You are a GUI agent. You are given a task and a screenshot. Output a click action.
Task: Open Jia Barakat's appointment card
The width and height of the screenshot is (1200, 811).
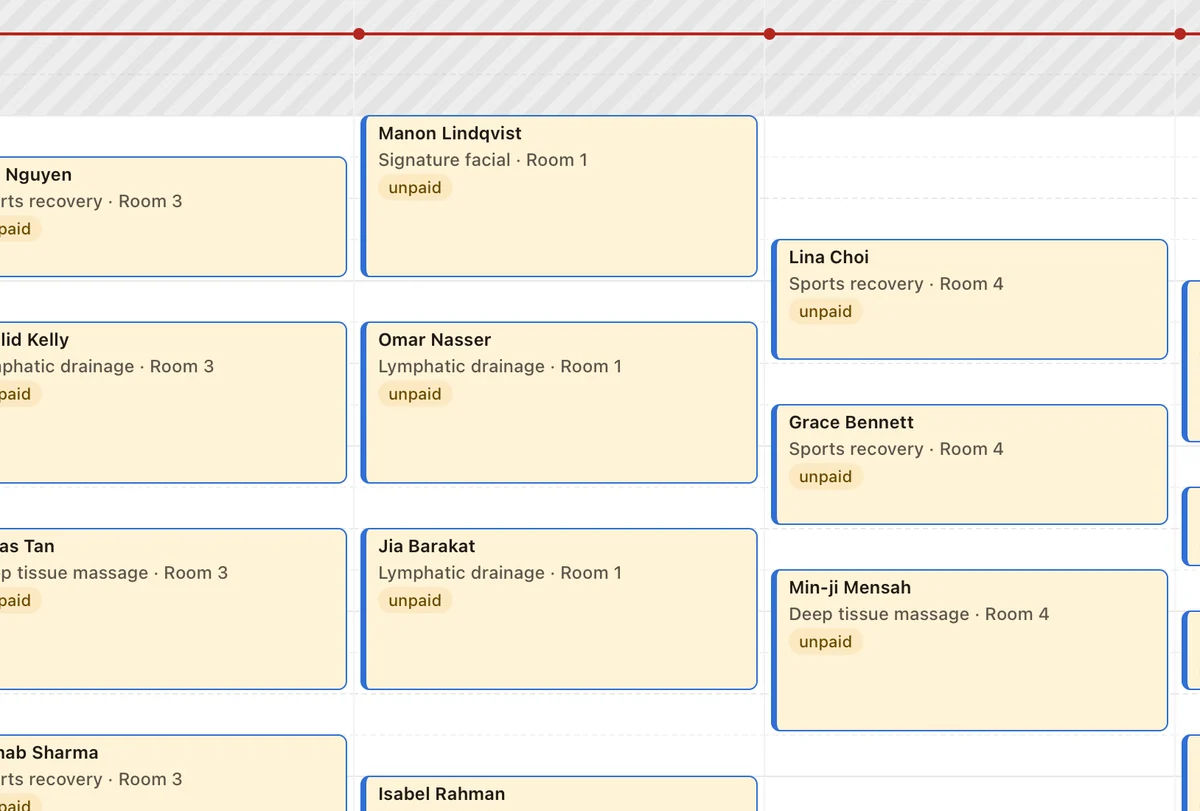tap(559, 609)
